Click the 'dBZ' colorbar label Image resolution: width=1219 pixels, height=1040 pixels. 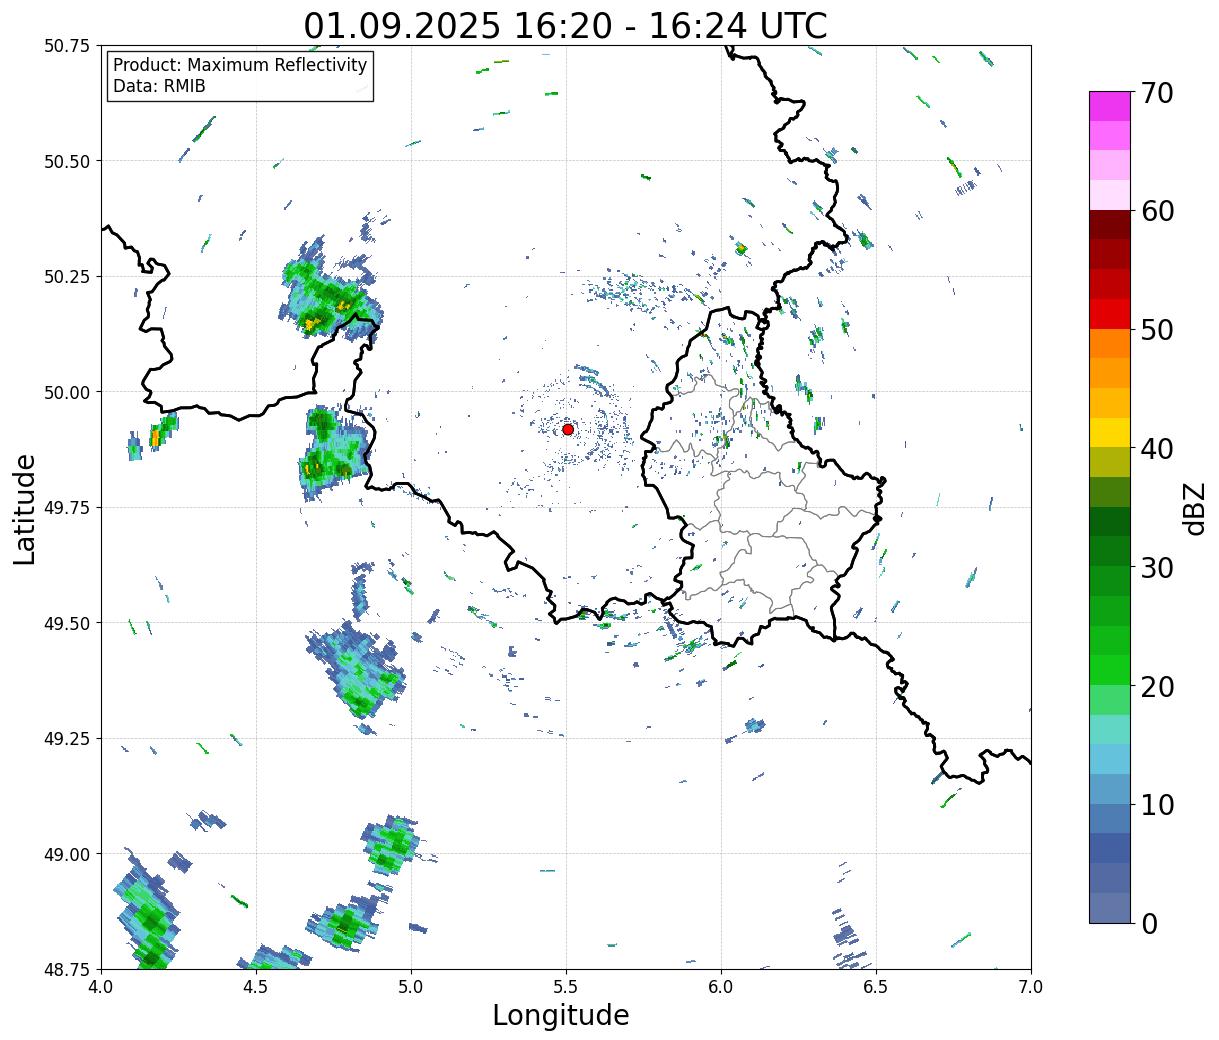pos(1193,507)
